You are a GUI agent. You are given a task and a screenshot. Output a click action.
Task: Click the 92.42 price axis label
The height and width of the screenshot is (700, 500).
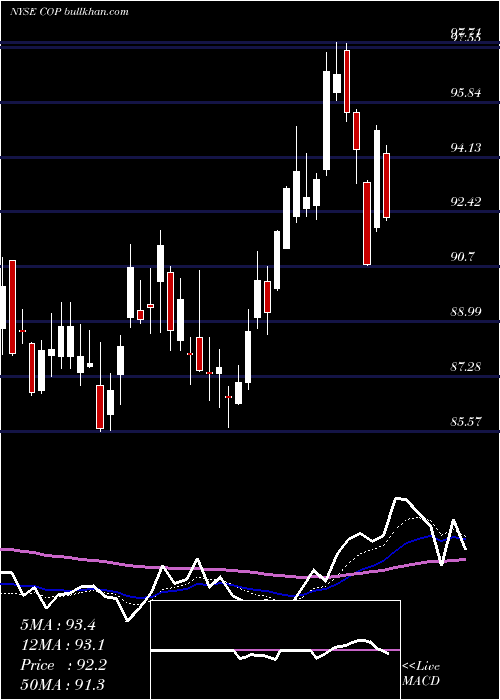pyautogui.click(x=466, y=202)
